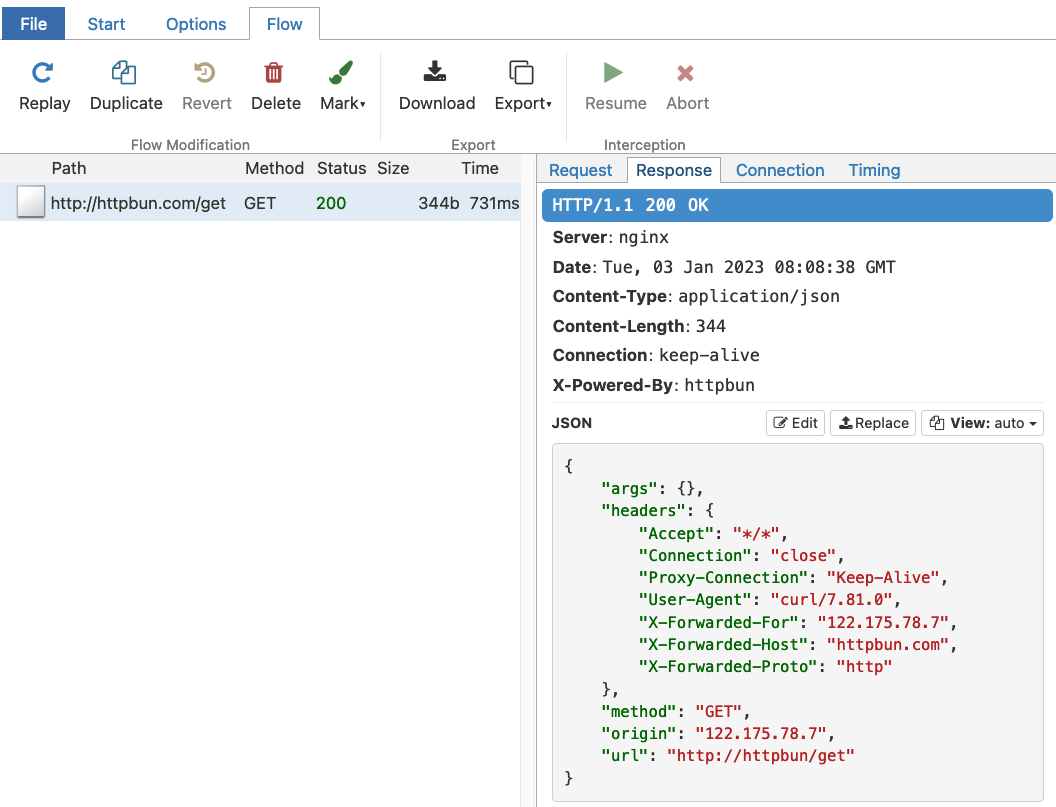Click the "origin" JSON key

tap(638, 734)
